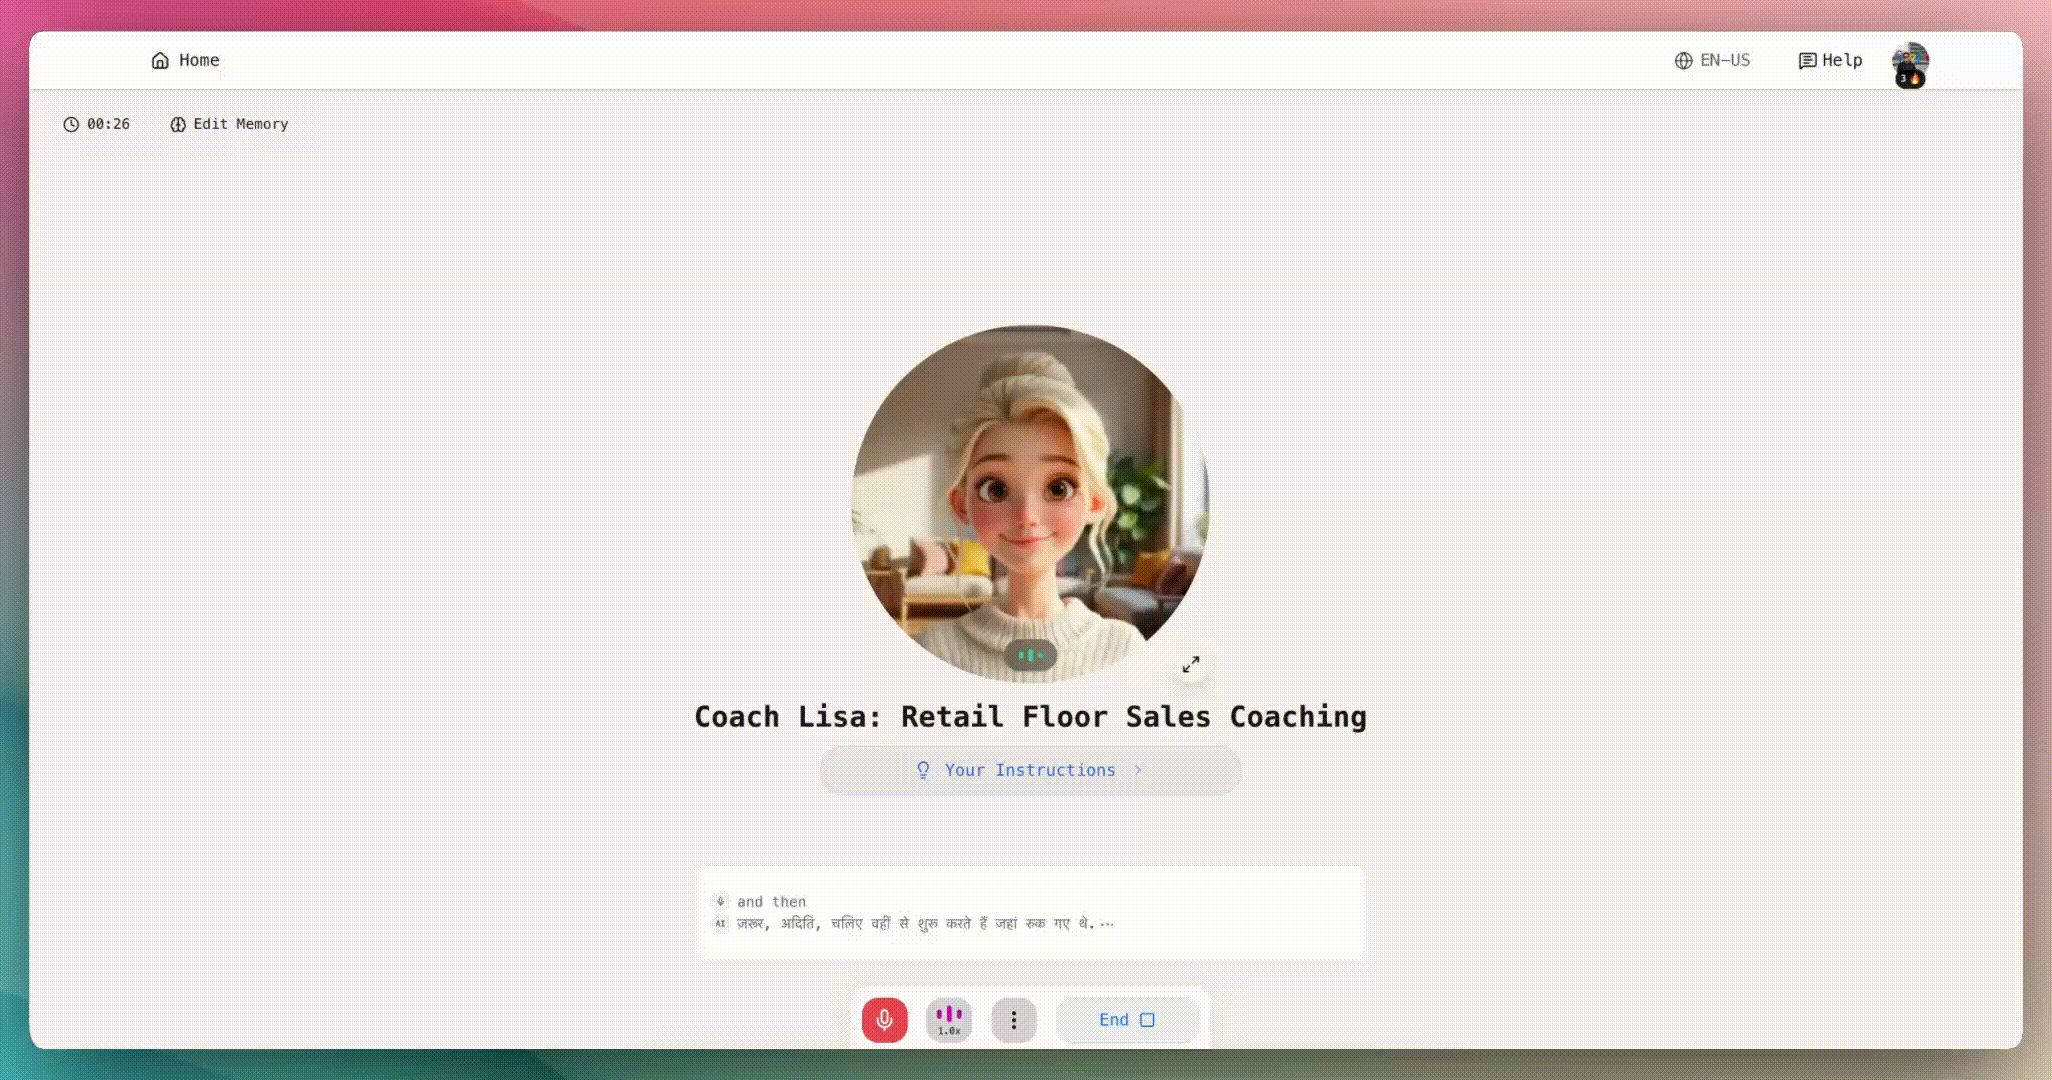Click transcript line "and then"
Screen dimensions: 2052x1080
point(771,901)
